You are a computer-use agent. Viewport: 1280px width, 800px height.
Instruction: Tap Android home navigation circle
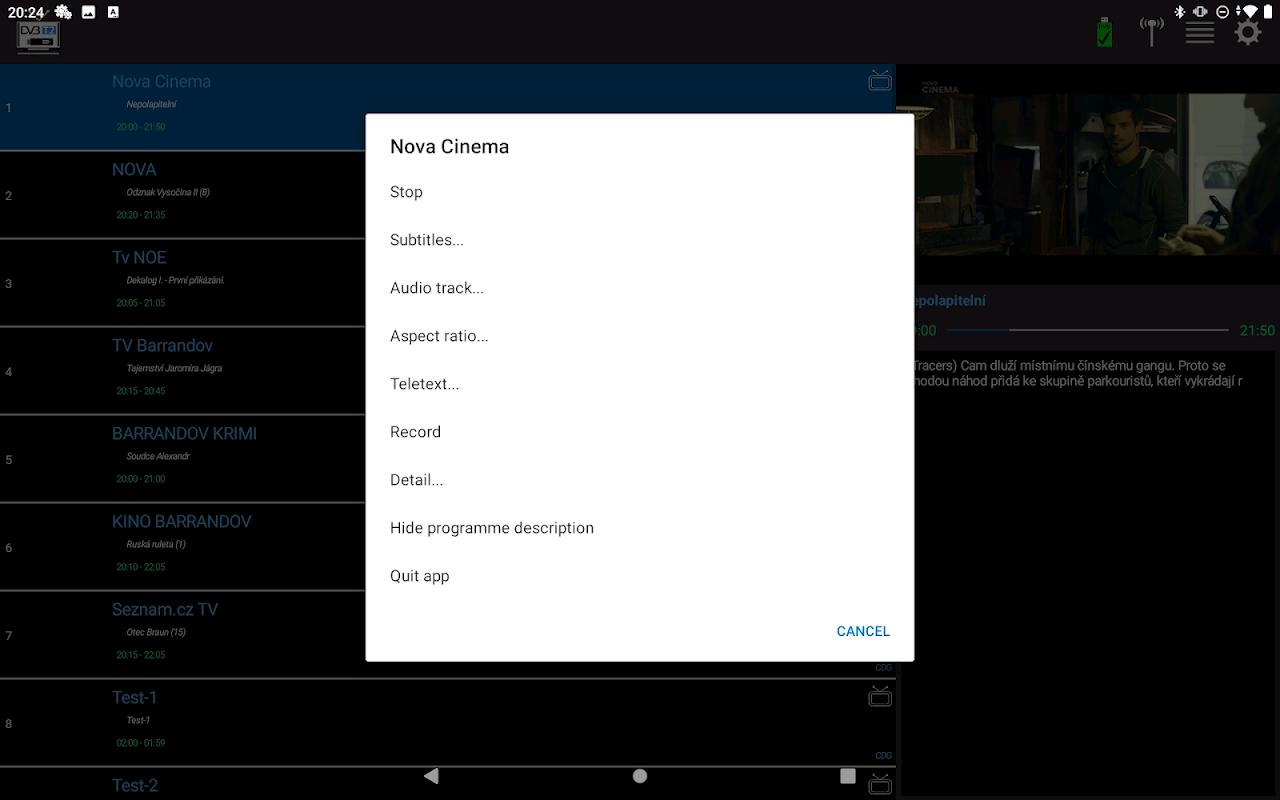pyautogui.click(x=640, y=776)
